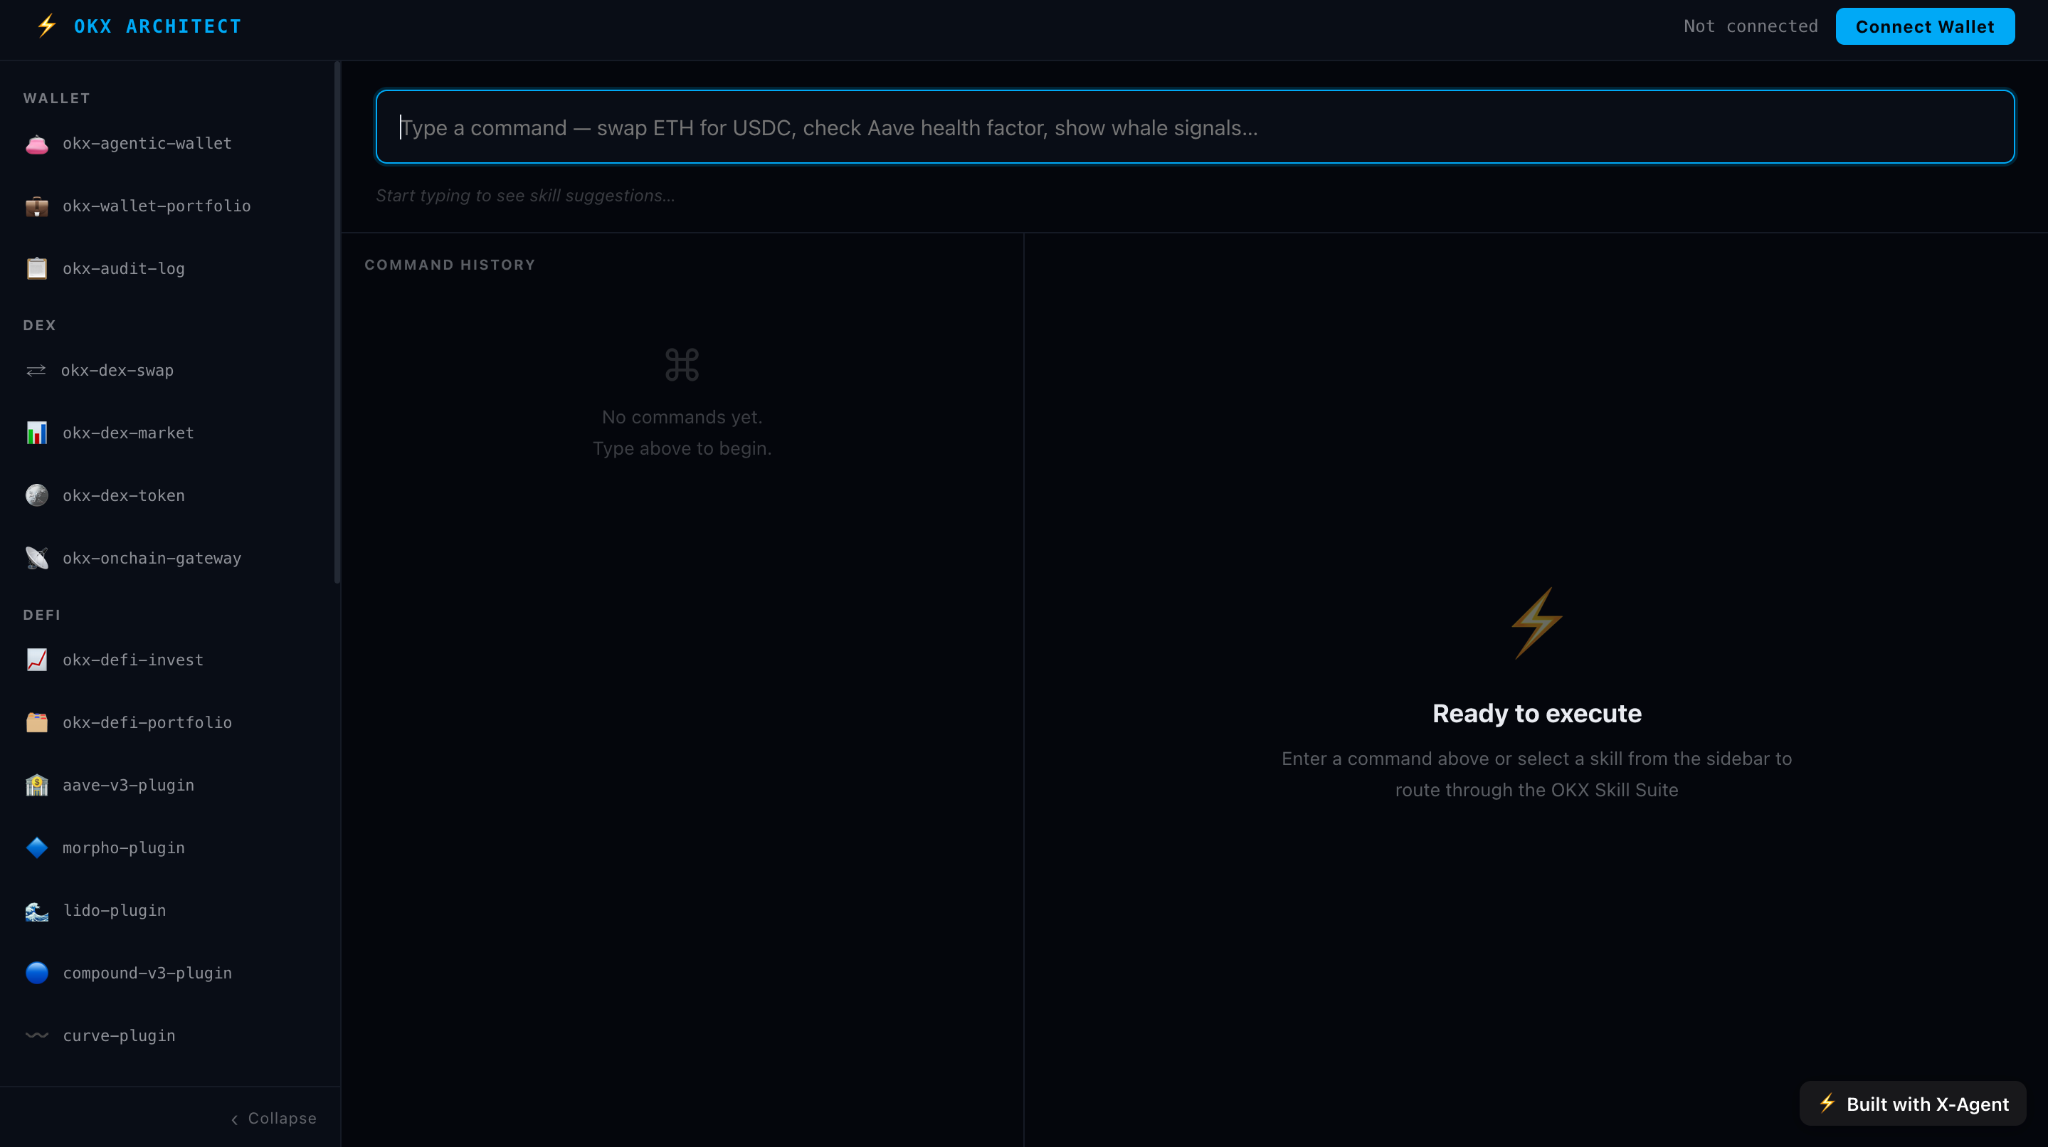This screenshot has height=1147, width=2048.
Task: Focus the command input field
Action: pos(1195,127)
